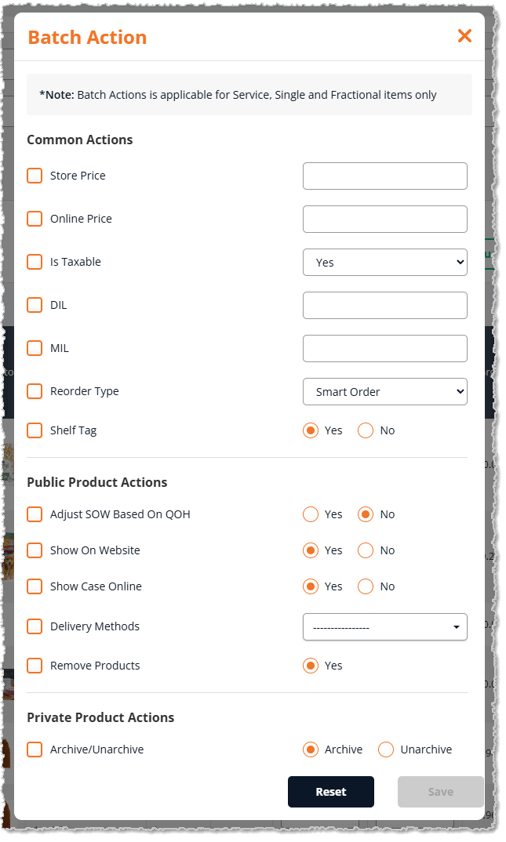Tick the Reorder Type checkbox
The width and height of the screenshot is (506, 842).
[x=34, y=391]
